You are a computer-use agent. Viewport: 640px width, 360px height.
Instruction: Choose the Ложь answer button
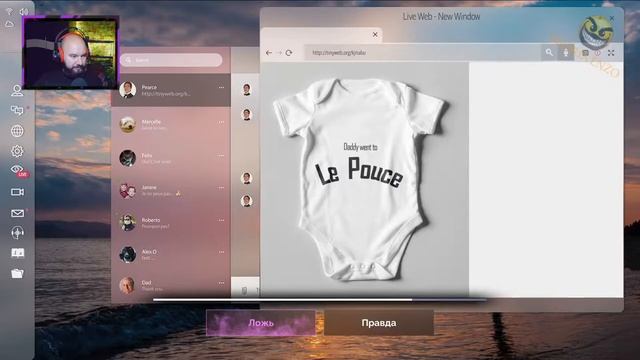(261, 322)
